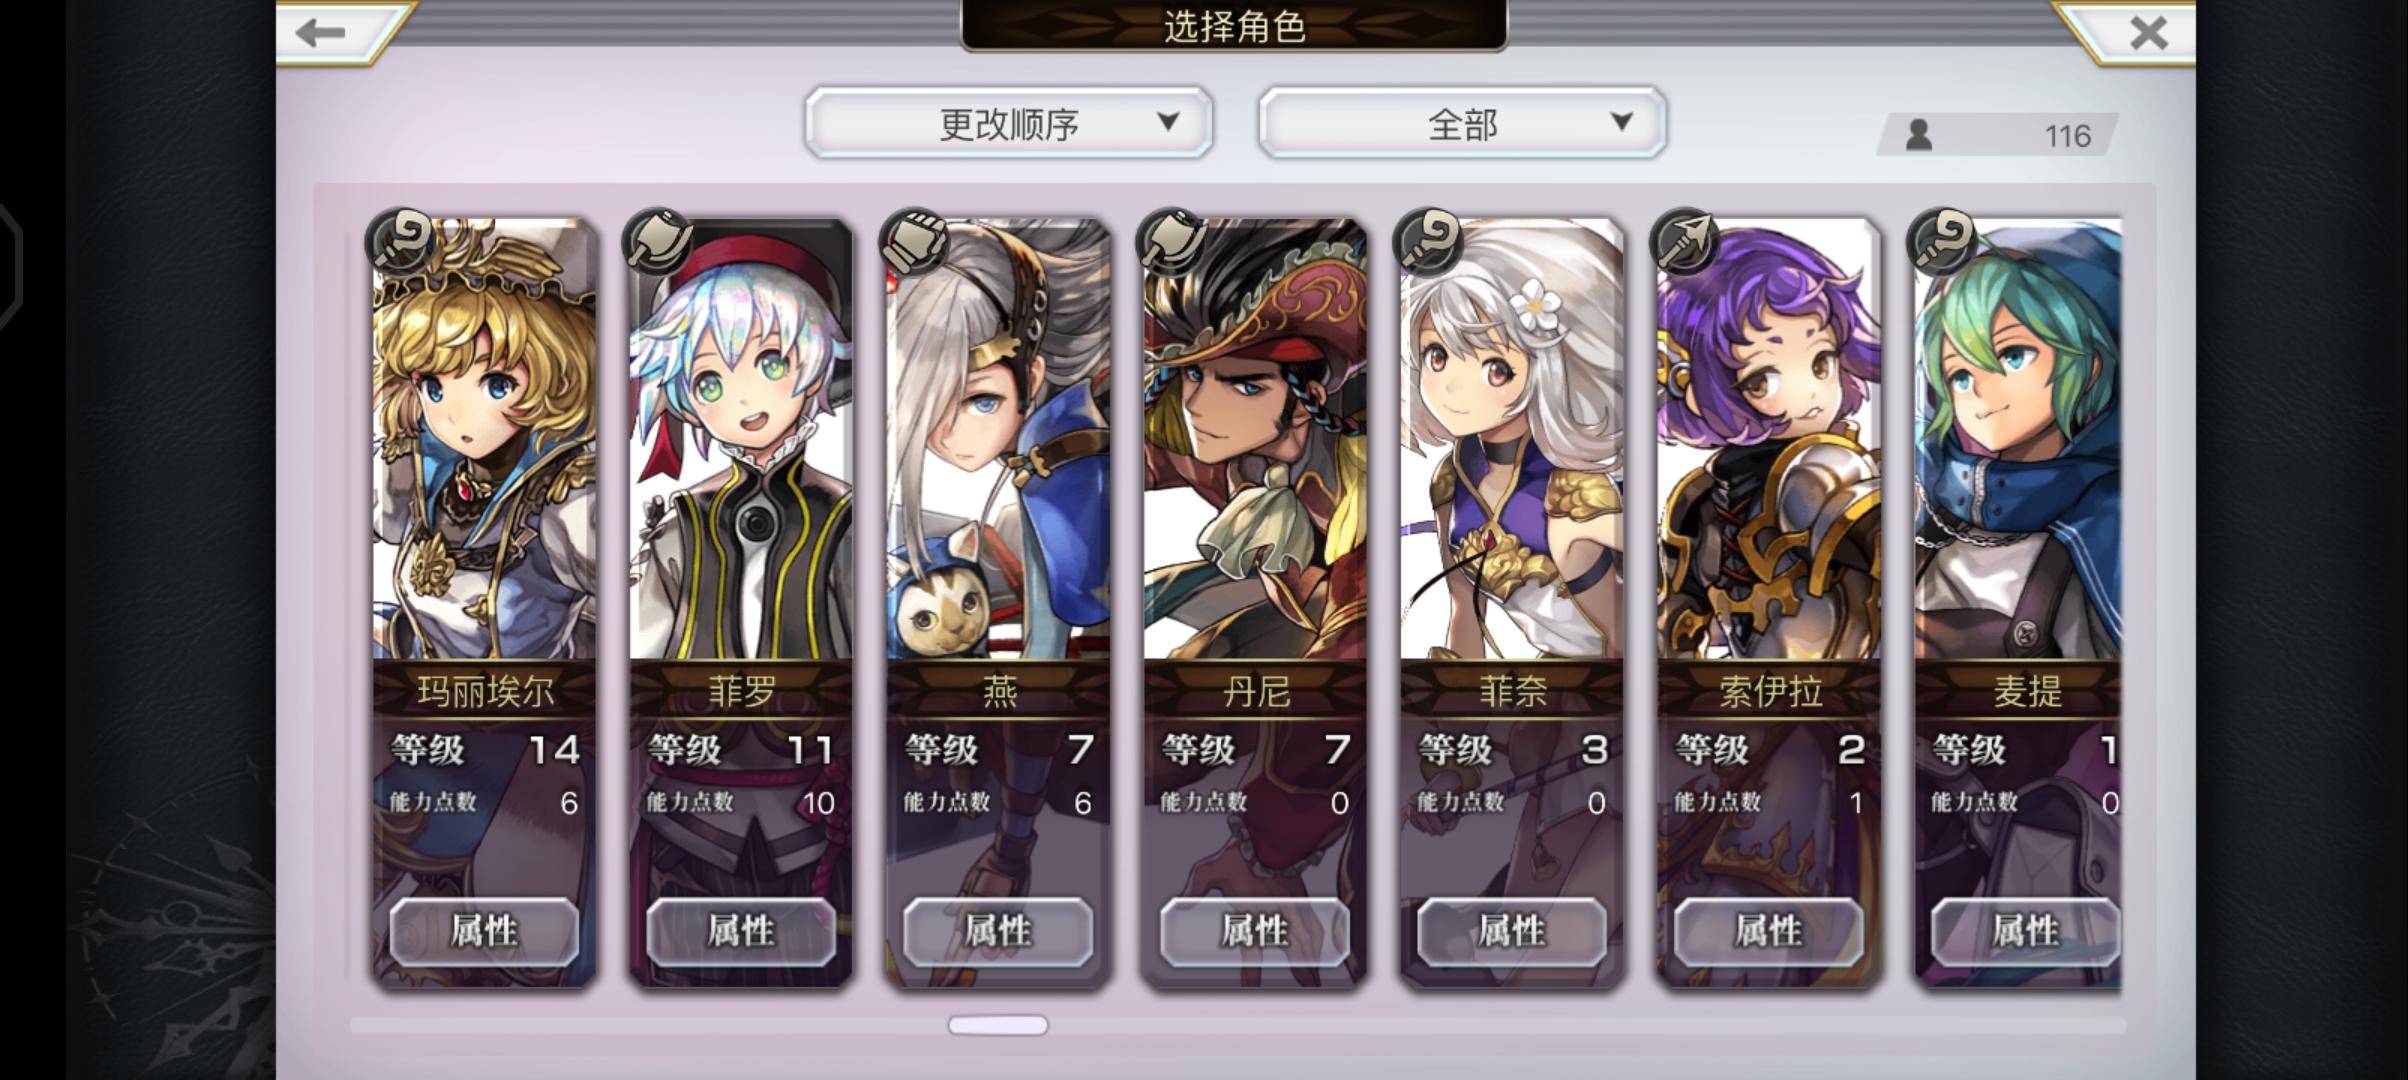Go back using the arrow button

pos(322,32)
